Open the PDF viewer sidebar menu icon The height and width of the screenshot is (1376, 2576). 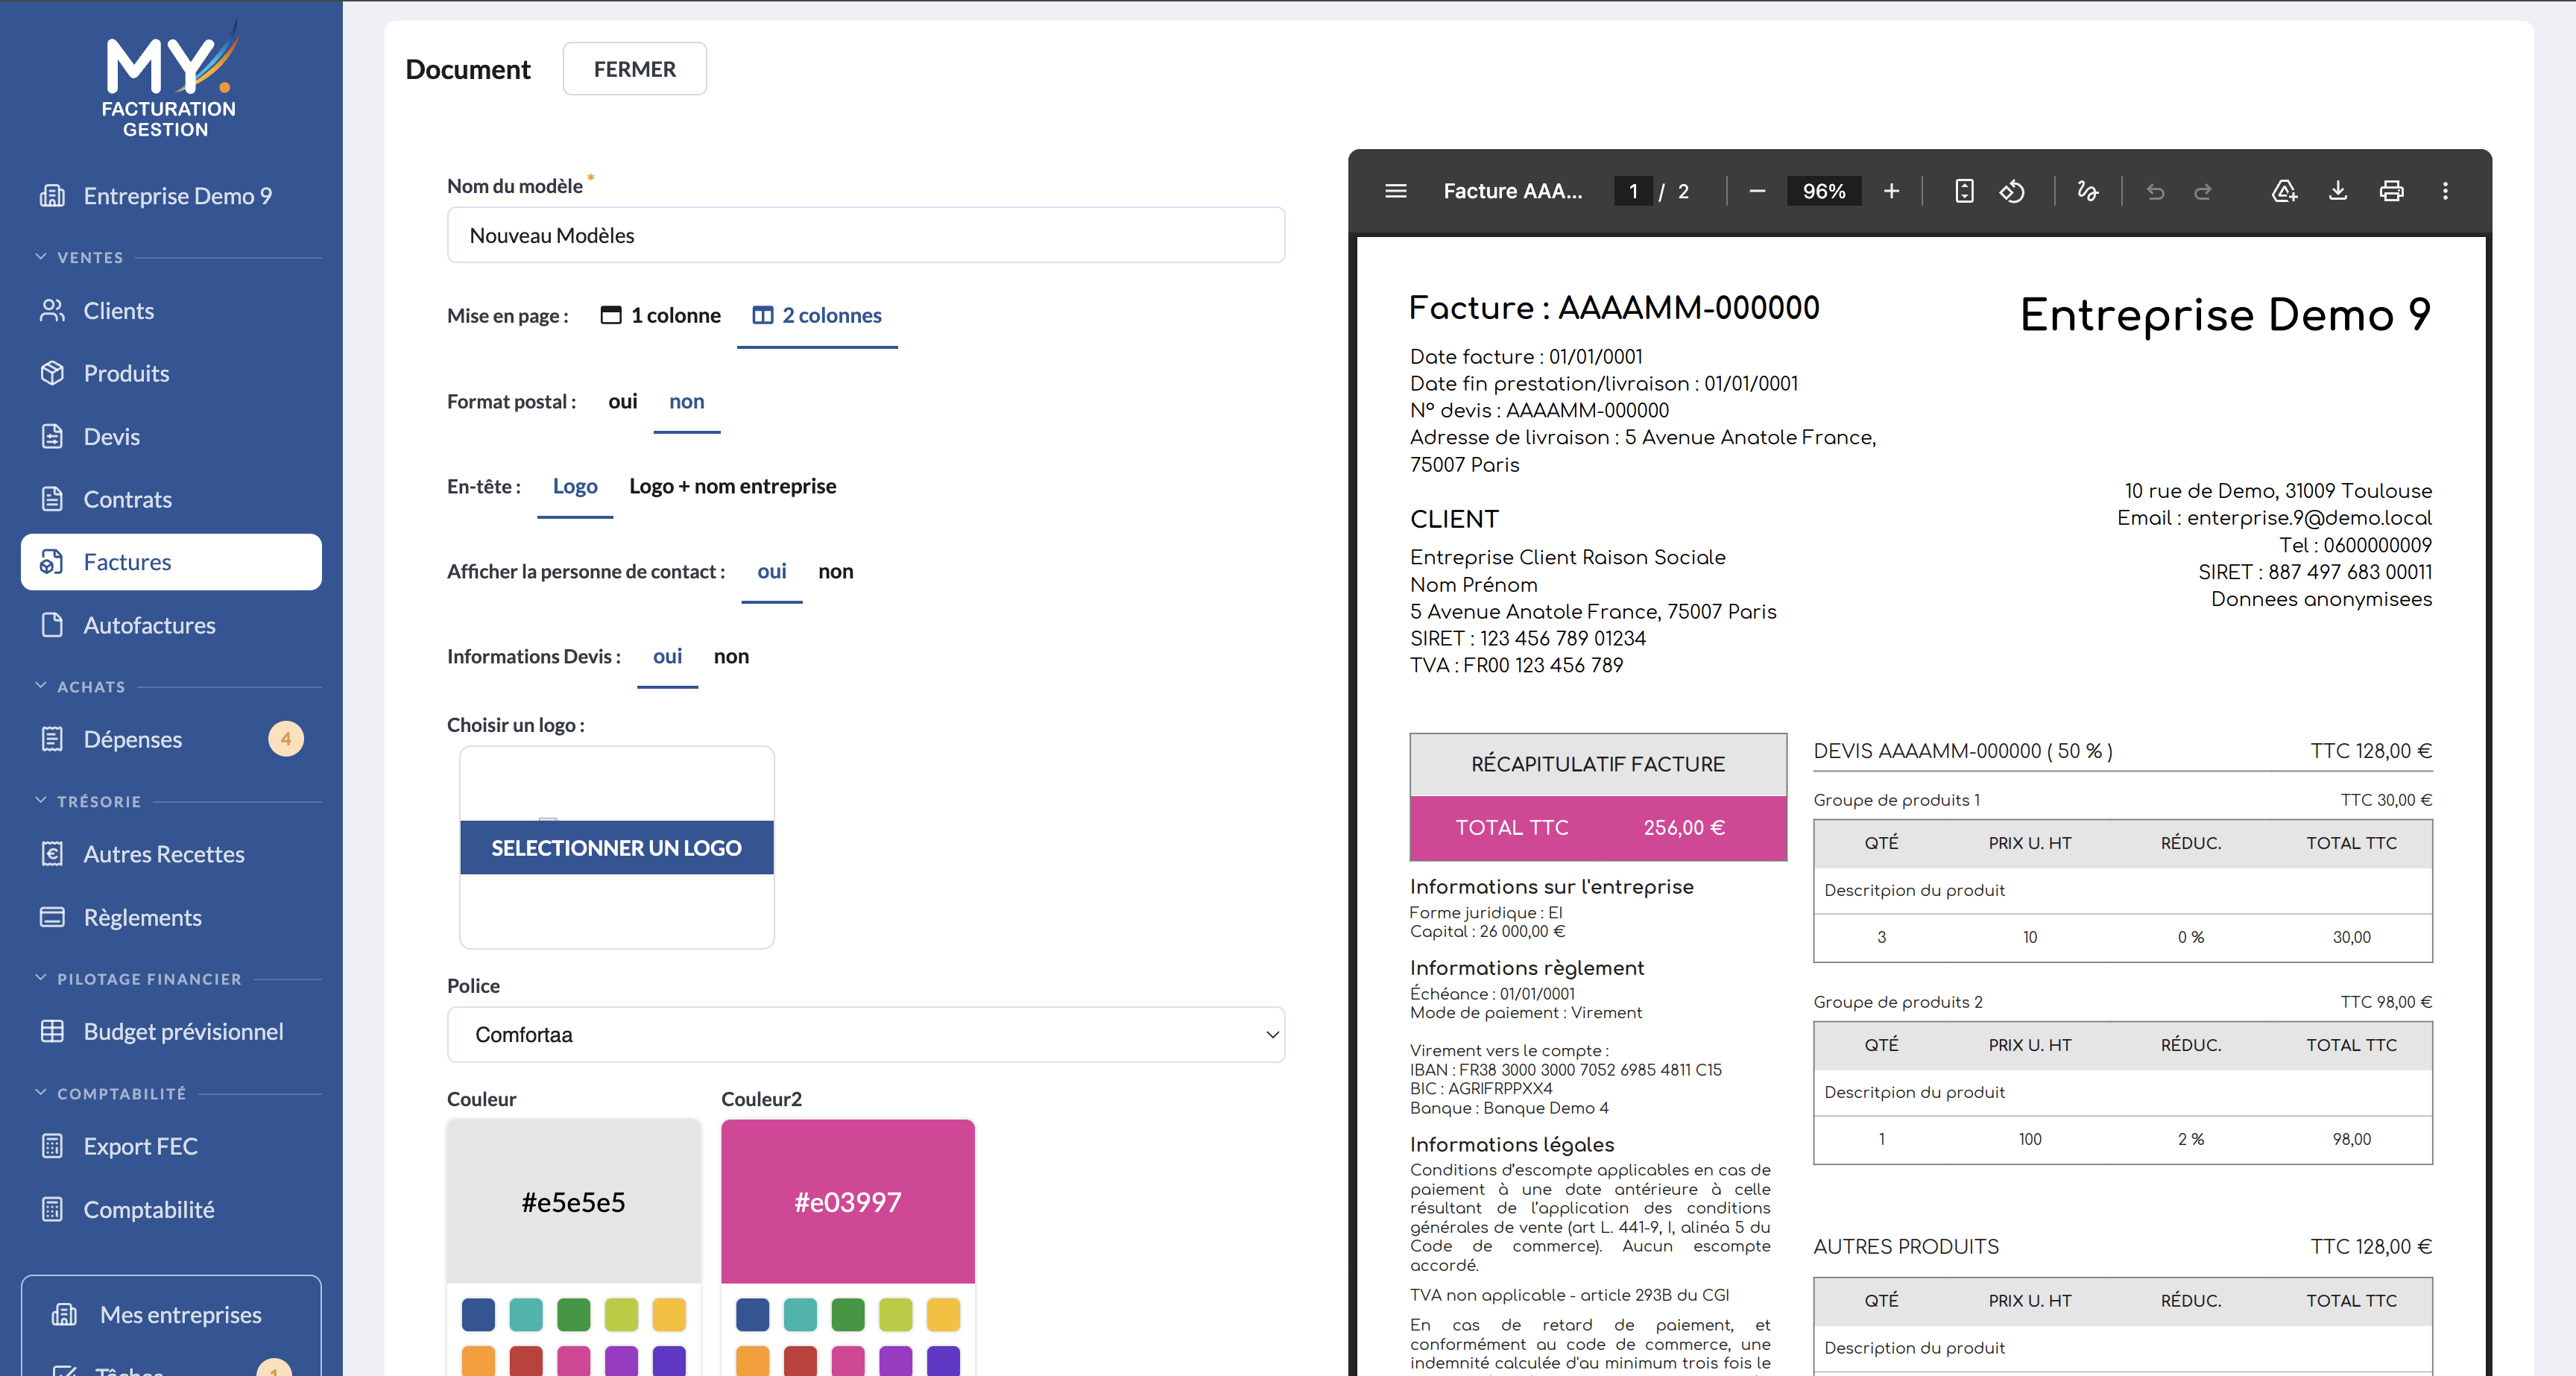(x=1396, y=191)
